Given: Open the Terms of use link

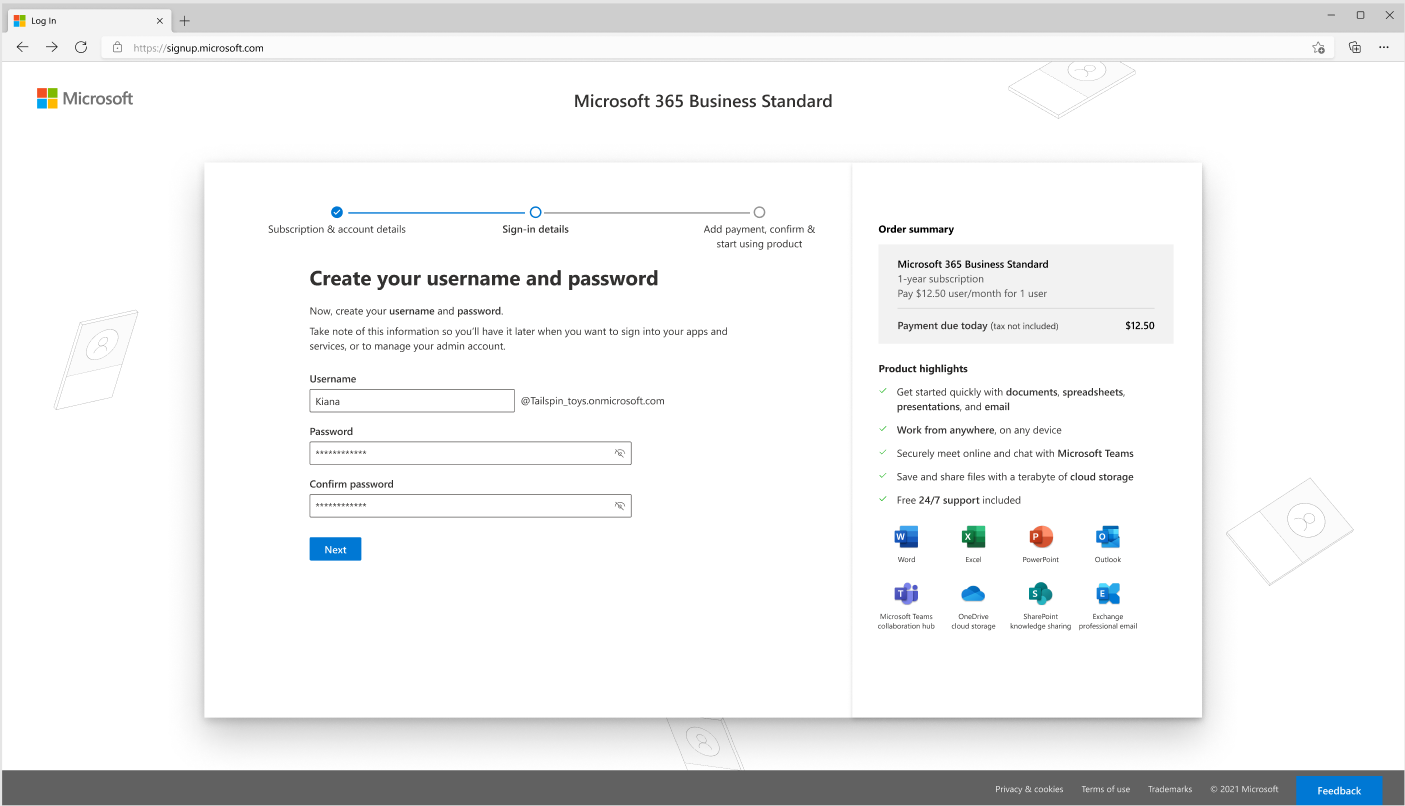Looking at the screenshot, I should pos(1105,789).
